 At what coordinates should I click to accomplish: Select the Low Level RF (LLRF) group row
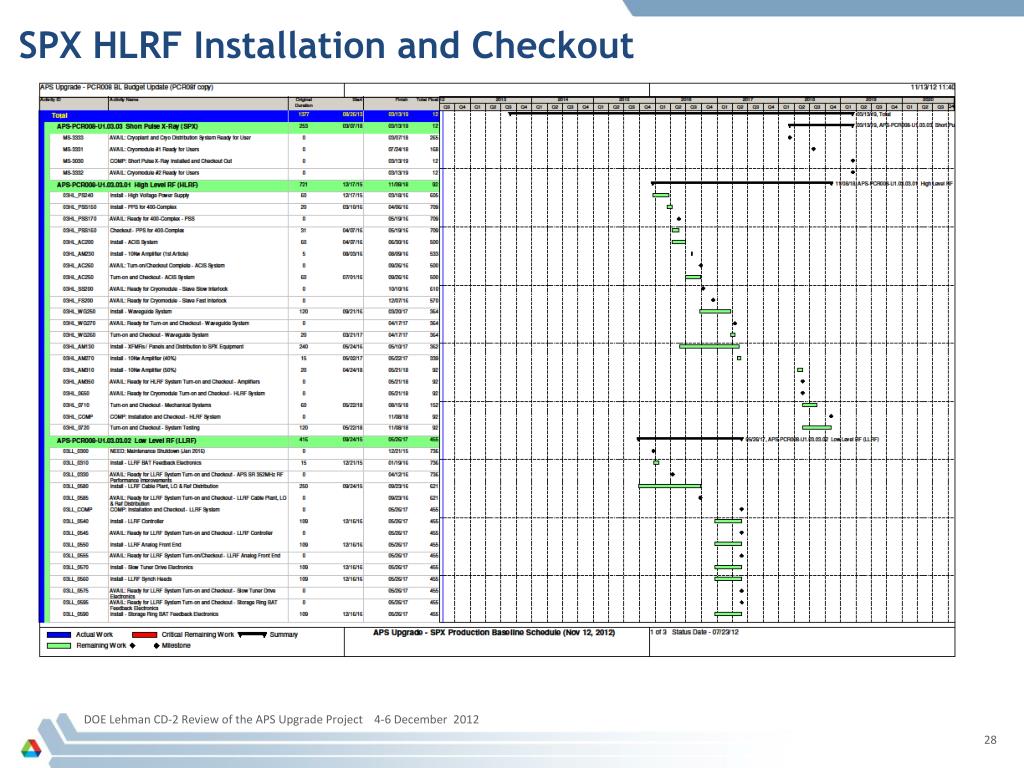[244, 440]
